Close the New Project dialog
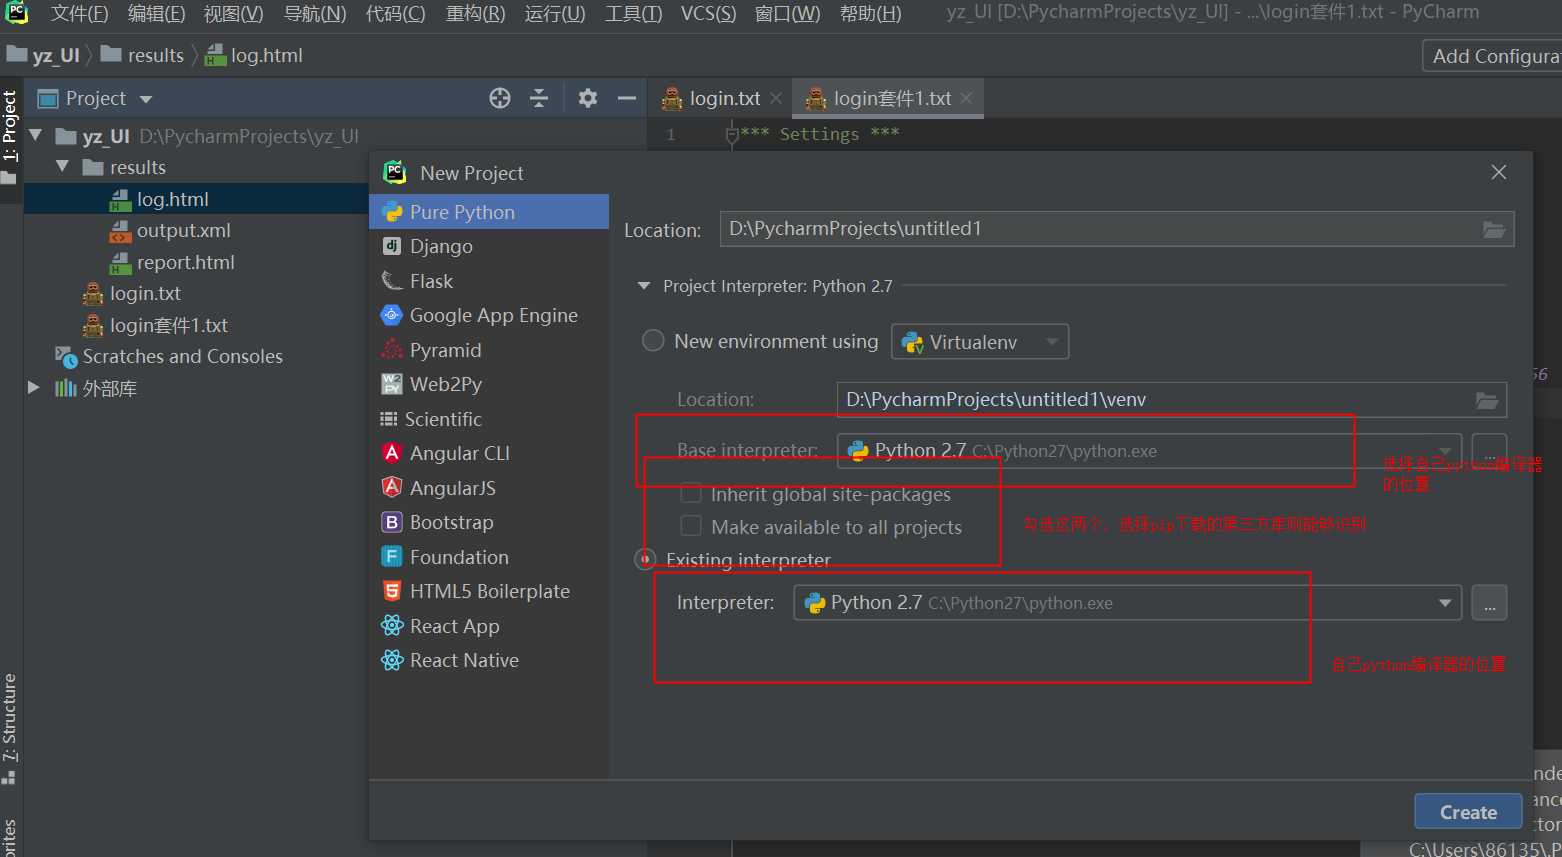The image size is (1562, 857). pos(1499,172)
